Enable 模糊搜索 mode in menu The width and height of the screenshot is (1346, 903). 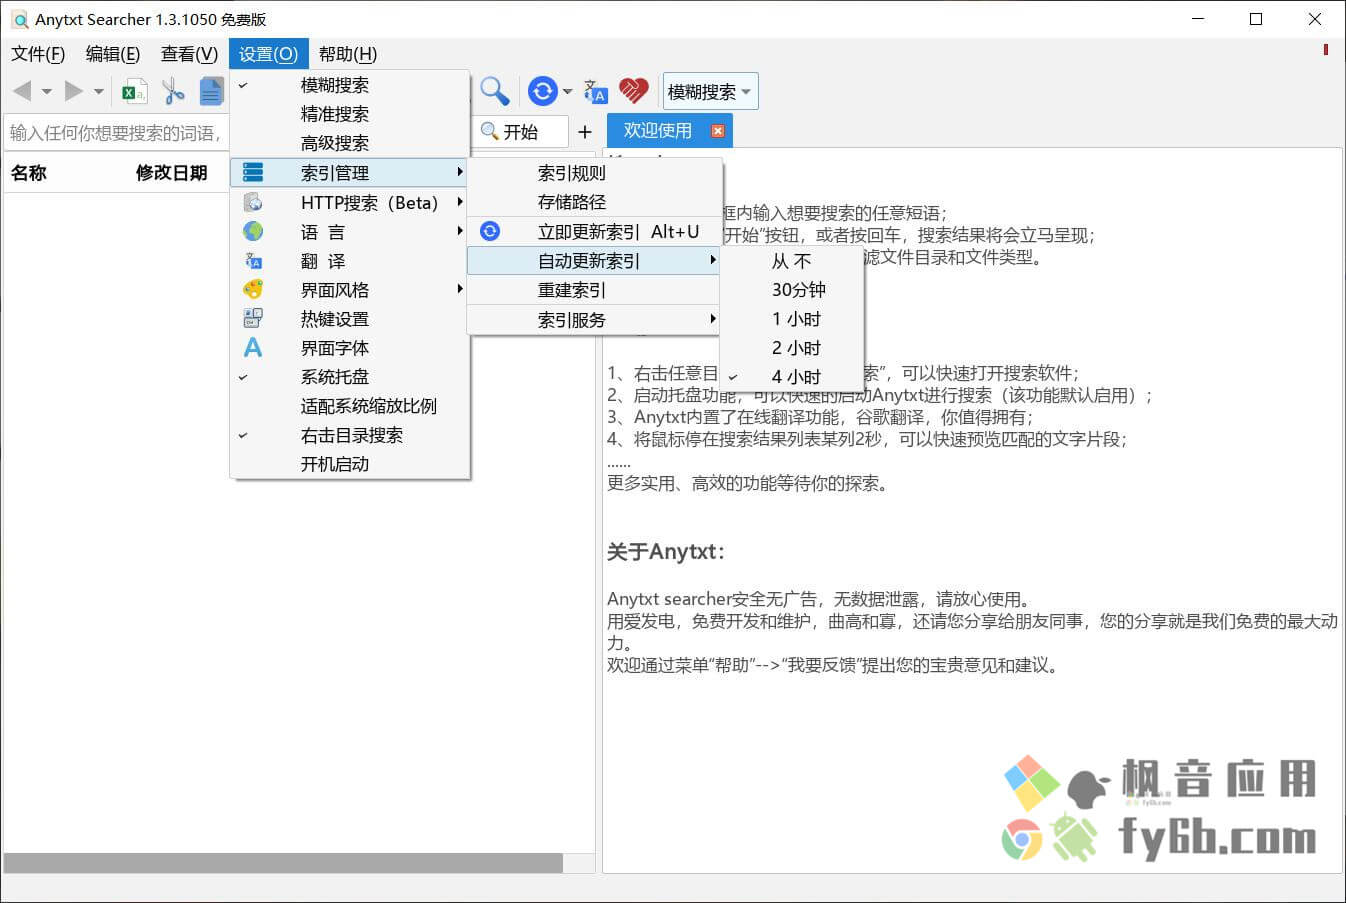click(350, 85)
